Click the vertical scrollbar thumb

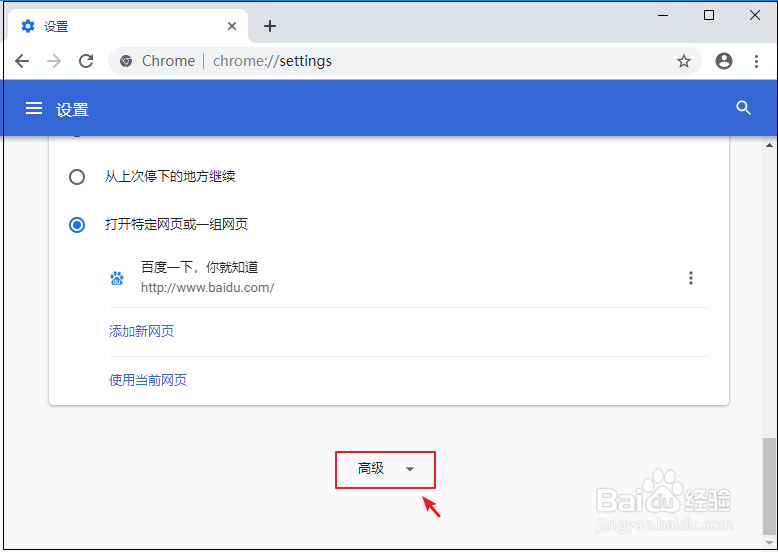[x=769, y=486]
